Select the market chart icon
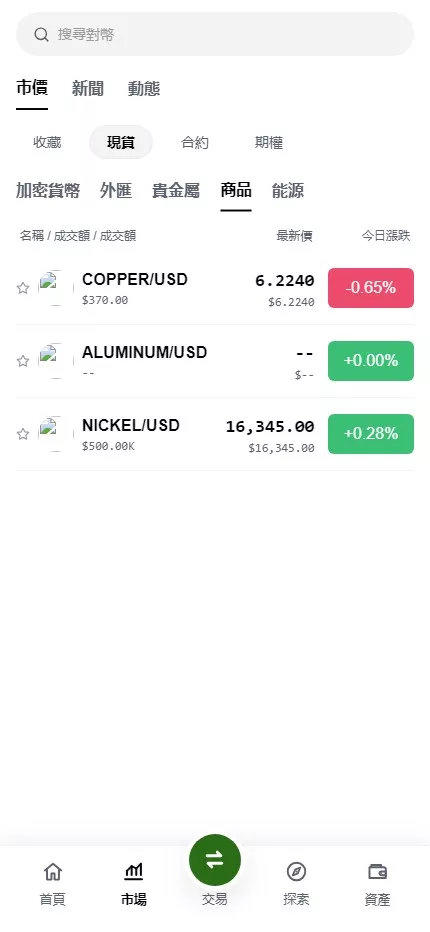 coord(134,872)
